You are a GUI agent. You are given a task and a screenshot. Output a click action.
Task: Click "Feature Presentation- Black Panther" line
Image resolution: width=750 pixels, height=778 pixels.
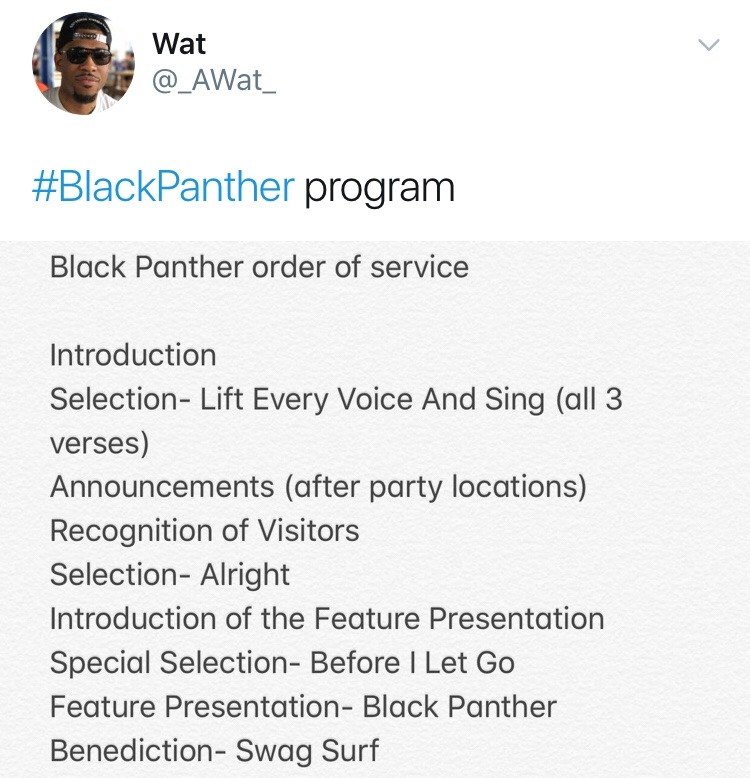[x=303, y=706]
